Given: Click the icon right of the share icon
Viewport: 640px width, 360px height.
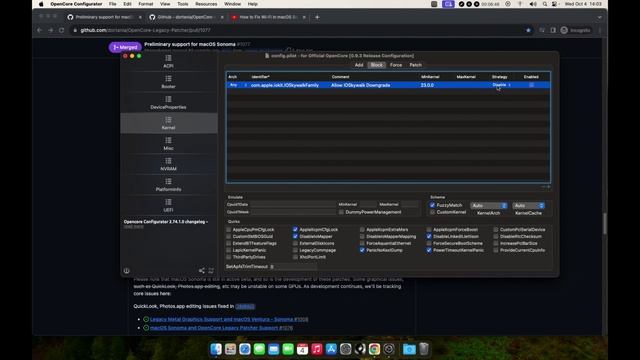Looking at the screenshot, I should click(x=211, y=271).
